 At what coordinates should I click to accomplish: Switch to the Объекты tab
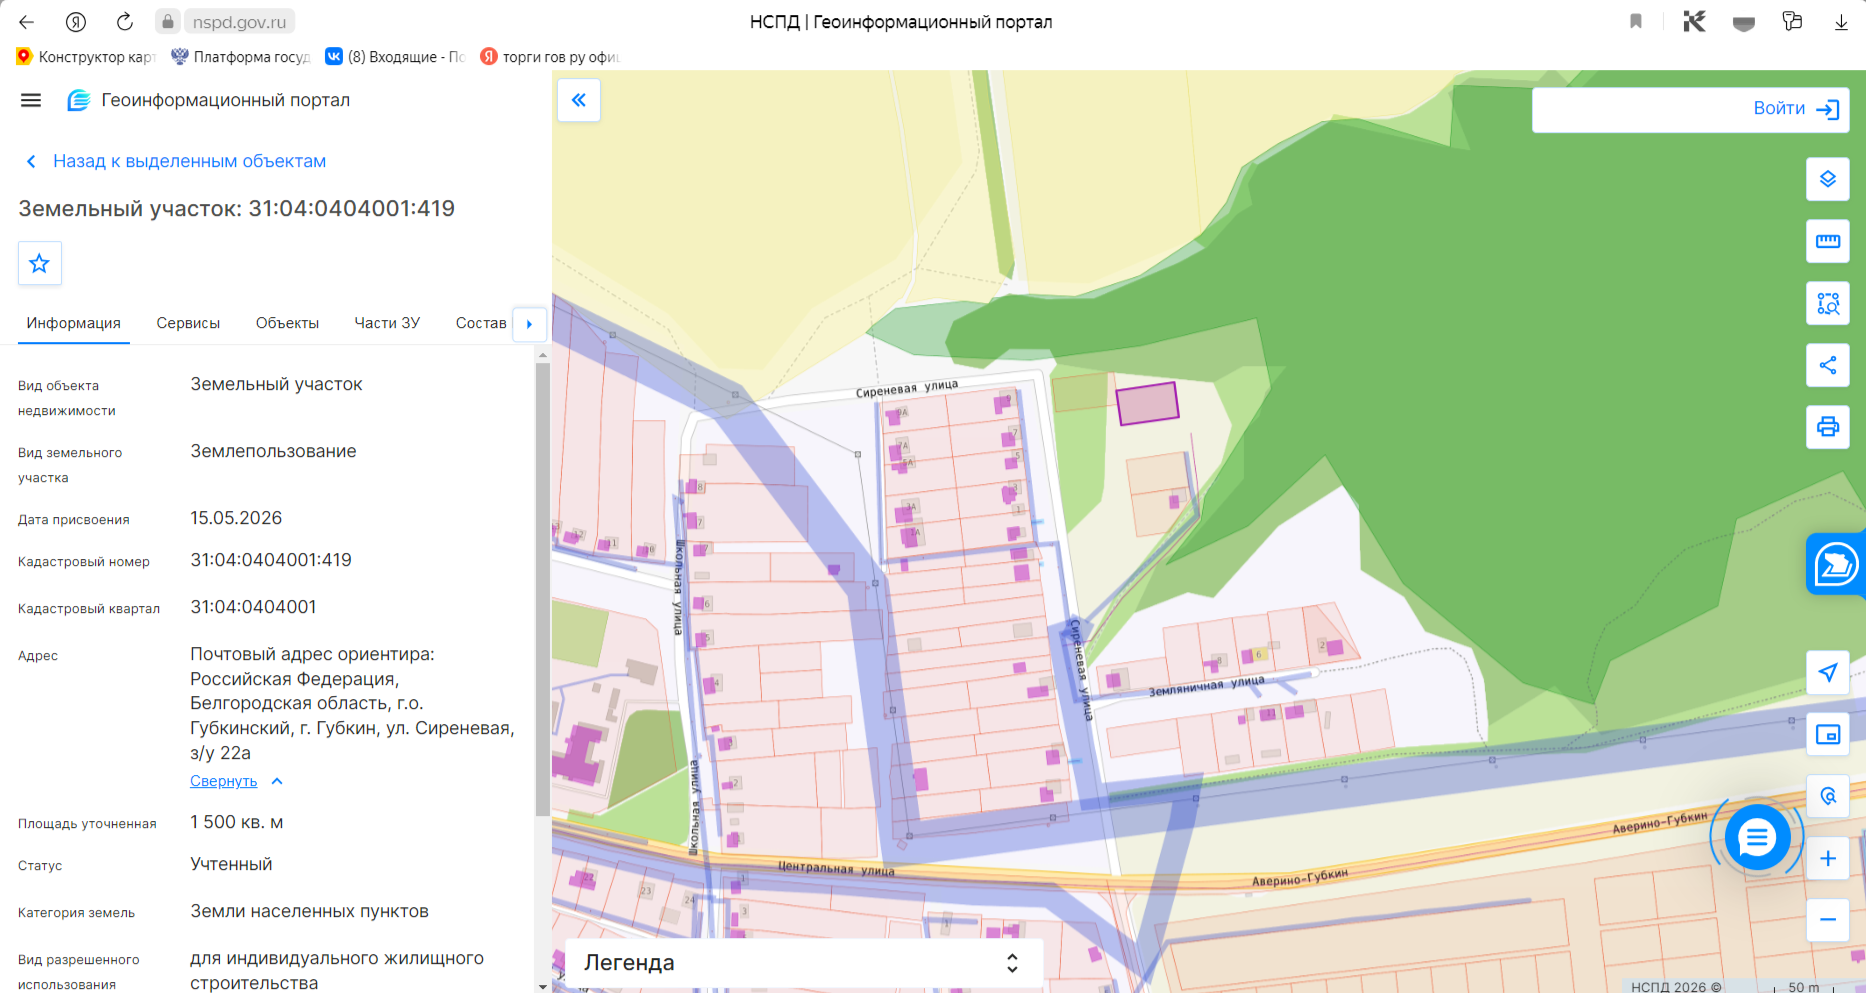pos(287,323)
